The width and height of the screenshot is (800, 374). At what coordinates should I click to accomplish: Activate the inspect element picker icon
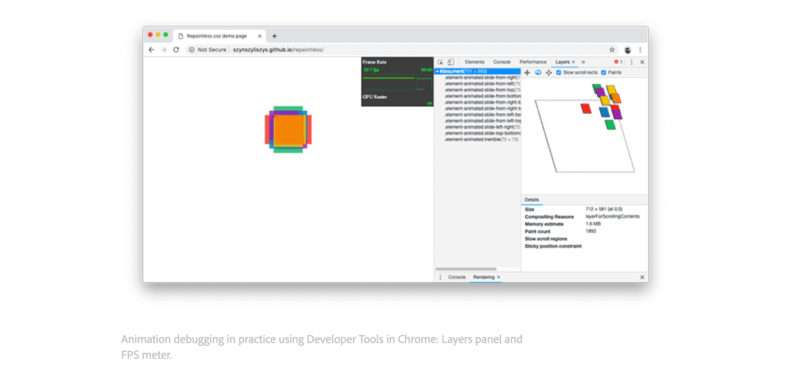pyautogui.click(x=441, y=62)
